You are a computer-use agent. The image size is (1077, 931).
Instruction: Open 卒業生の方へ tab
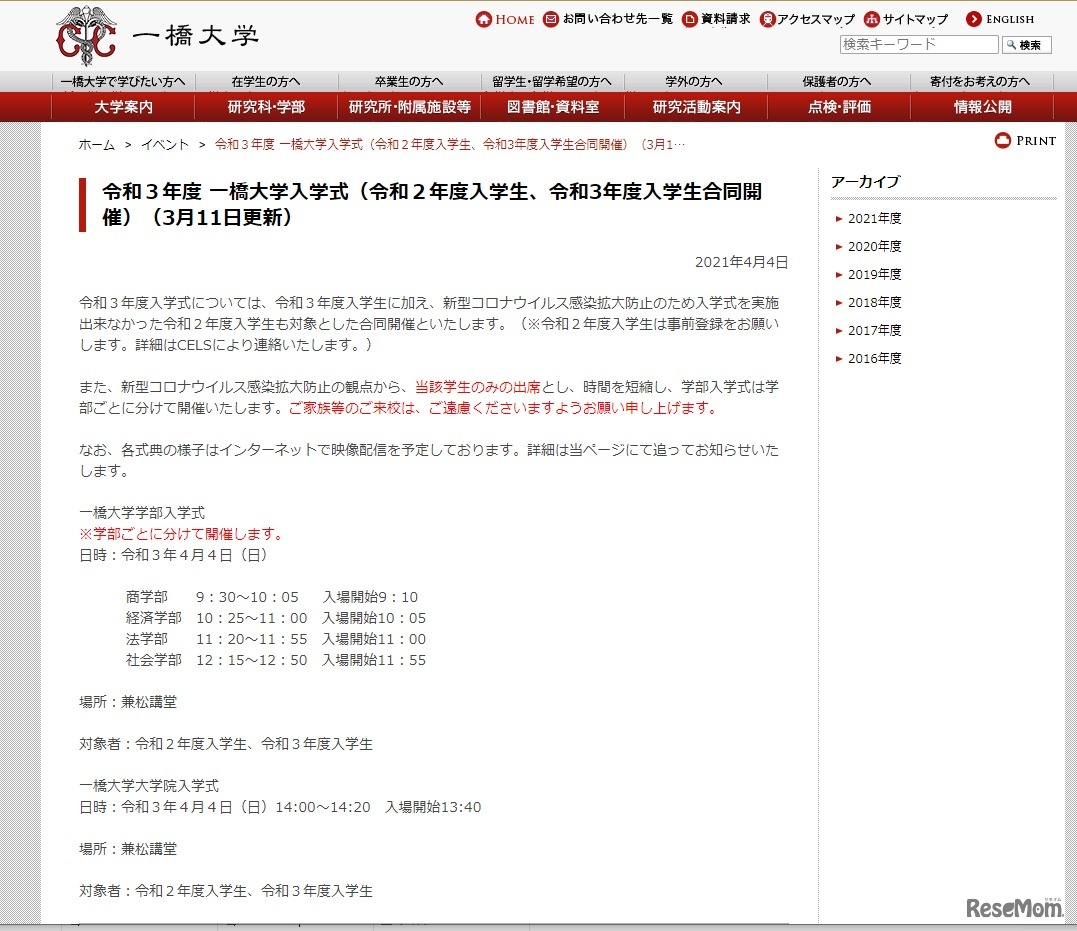[x=409, y=82]
